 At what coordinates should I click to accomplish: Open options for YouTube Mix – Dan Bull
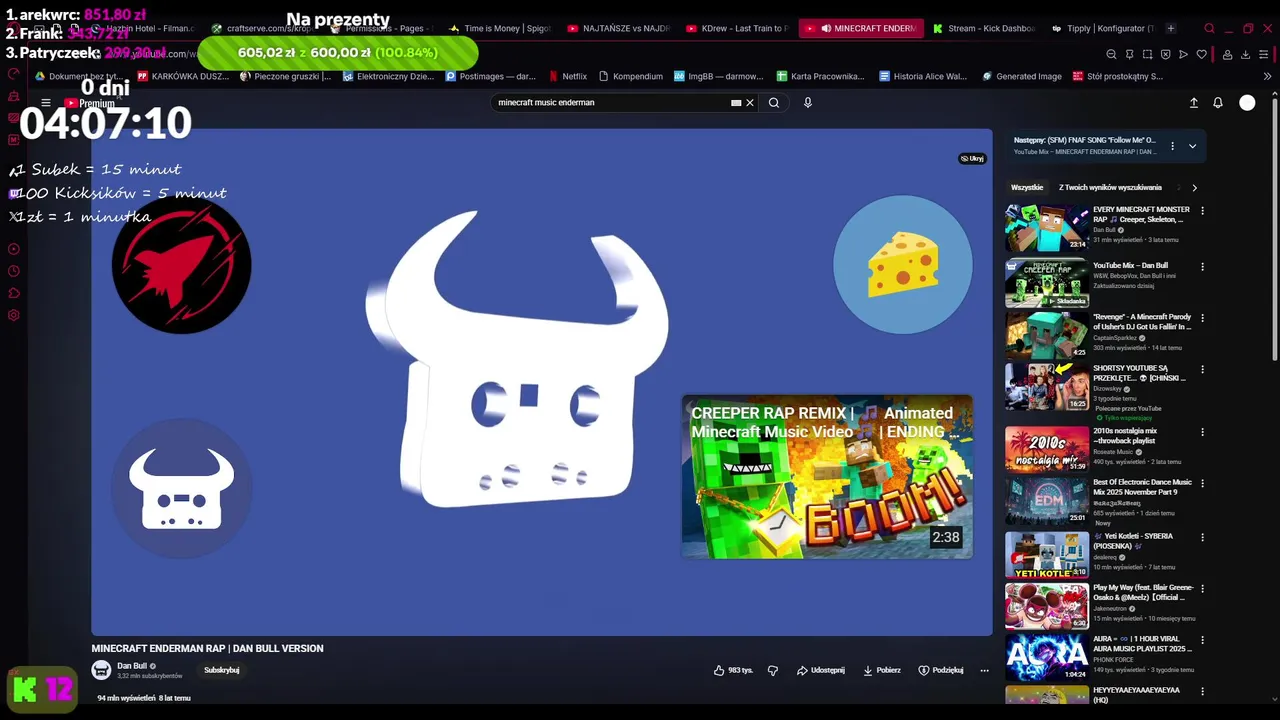[x=1202, y=267]
